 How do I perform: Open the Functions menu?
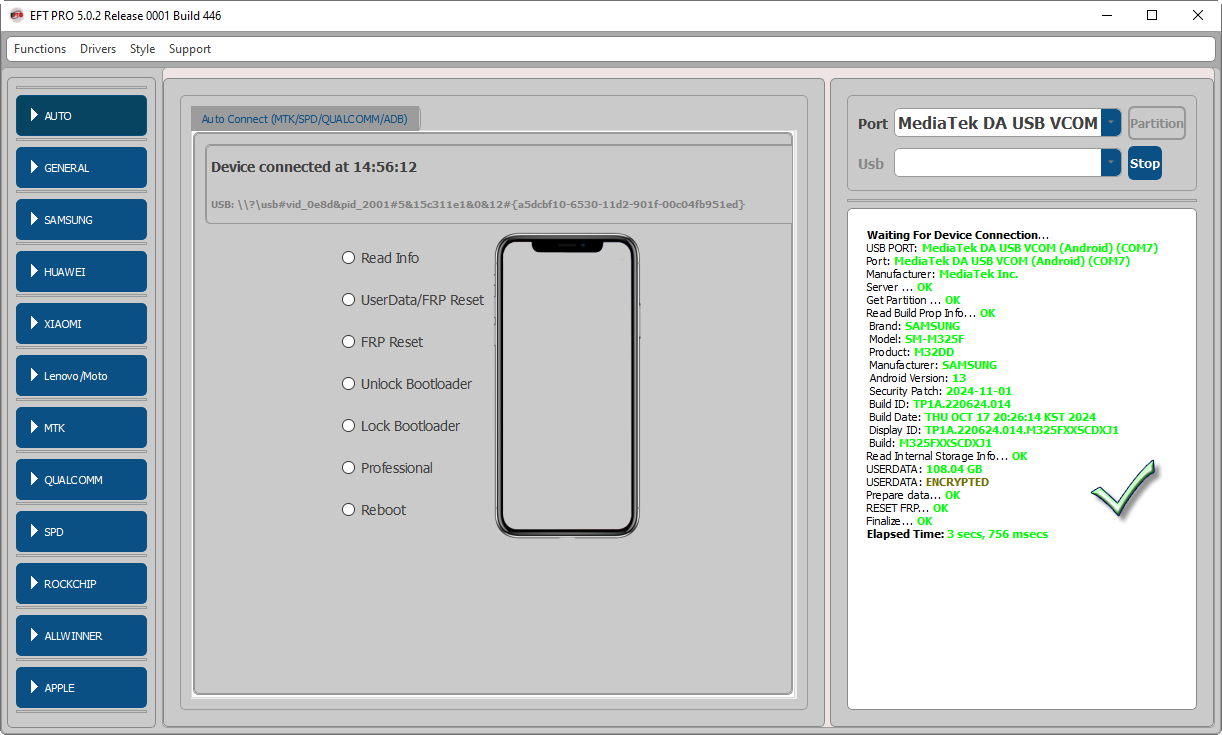[x=40, y=49]
